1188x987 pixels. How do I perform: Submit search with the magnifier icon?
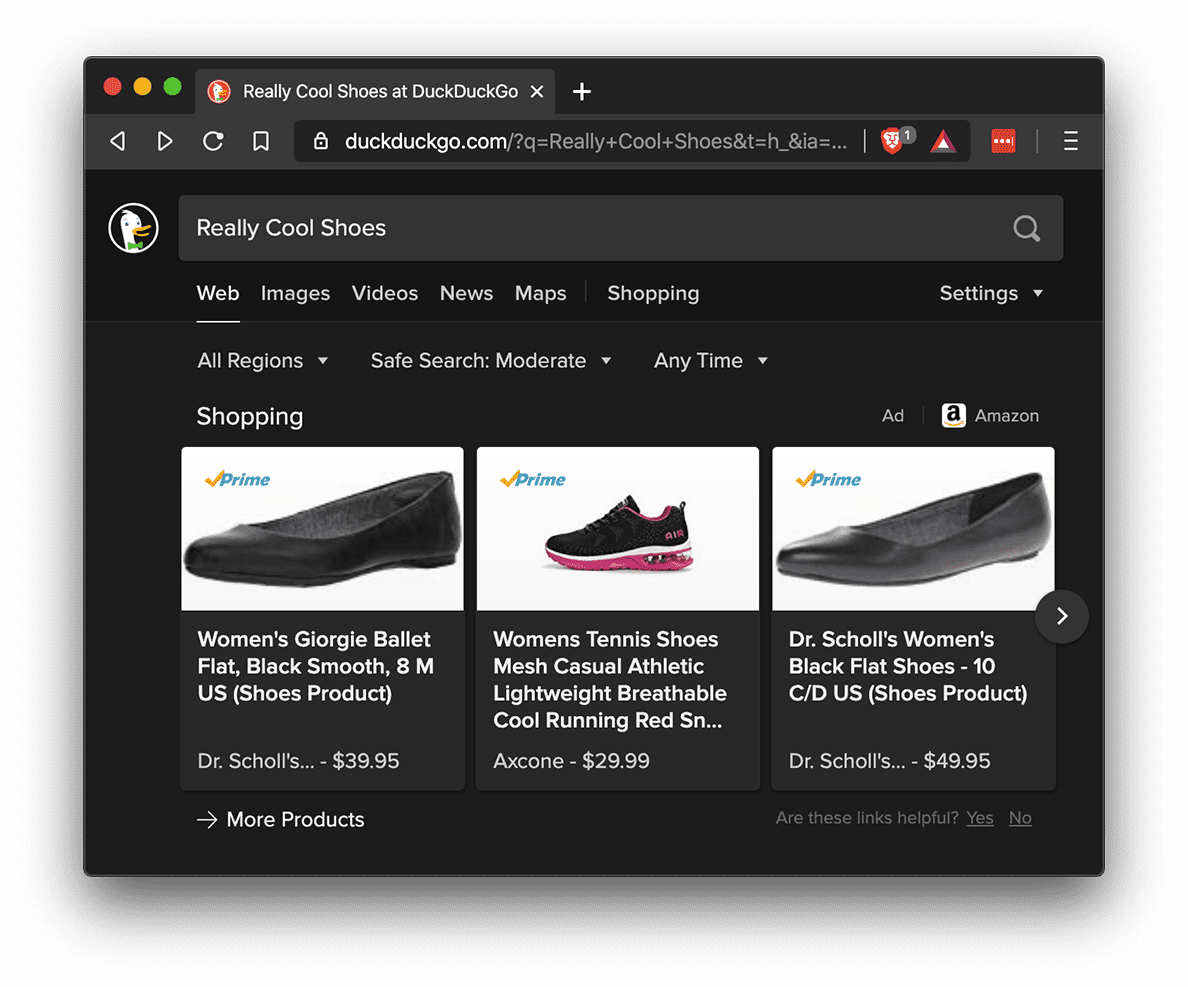pos(1027,228)
